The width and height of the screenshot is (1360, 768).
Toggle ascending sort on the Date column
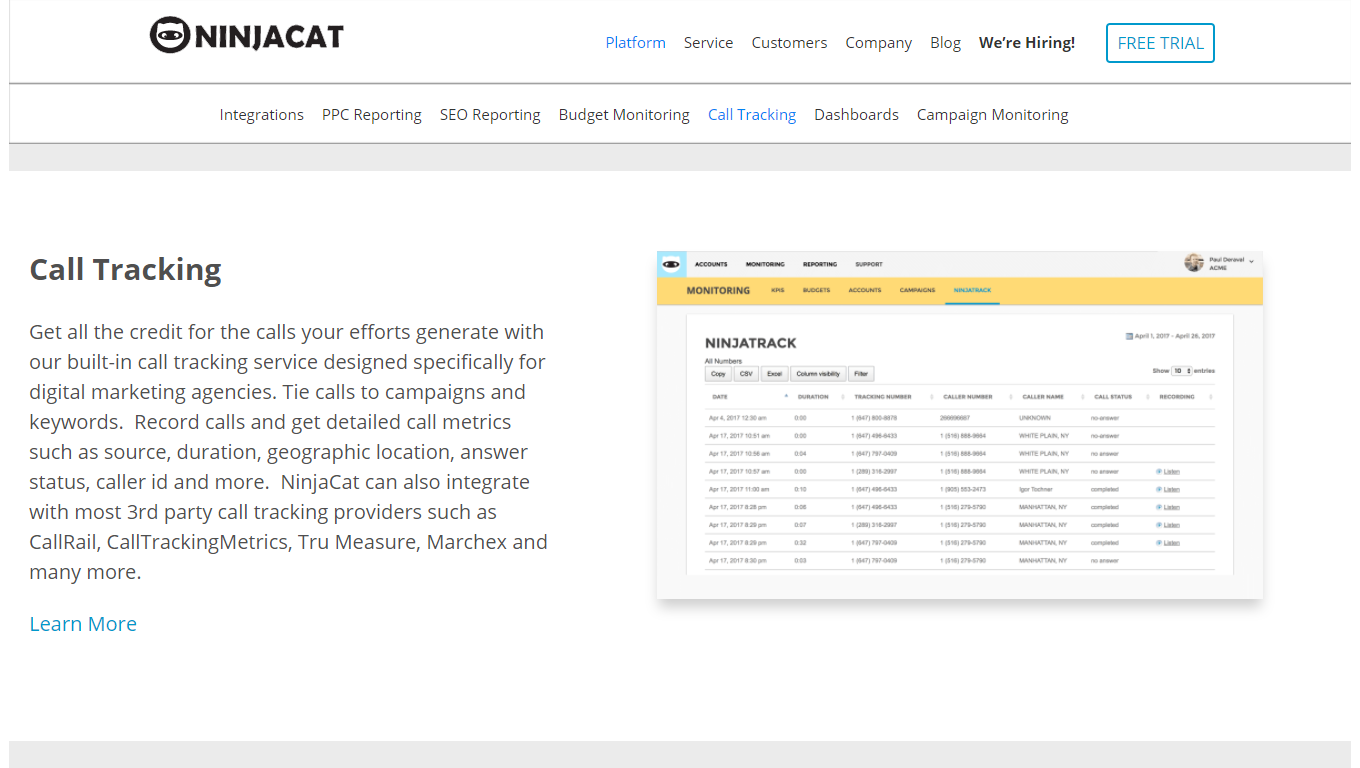pyautogui.click(x=786, y=397)
